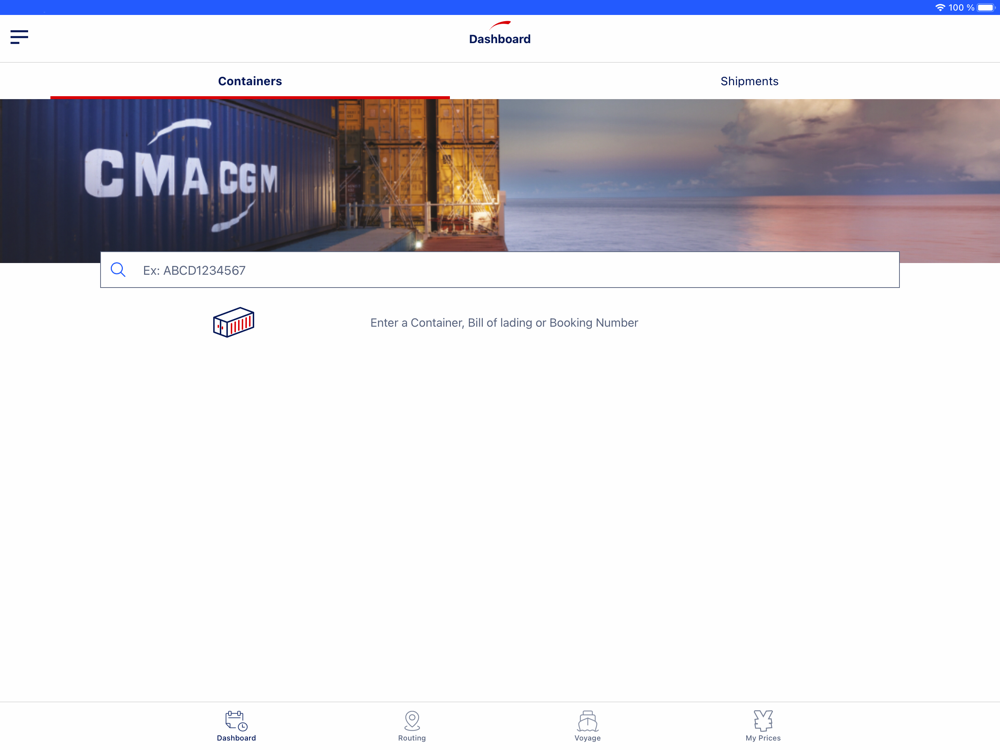This screenshot has height=750, width=1000.
Task: Open Routing in the bottom bar
Action: coord(412,726)
